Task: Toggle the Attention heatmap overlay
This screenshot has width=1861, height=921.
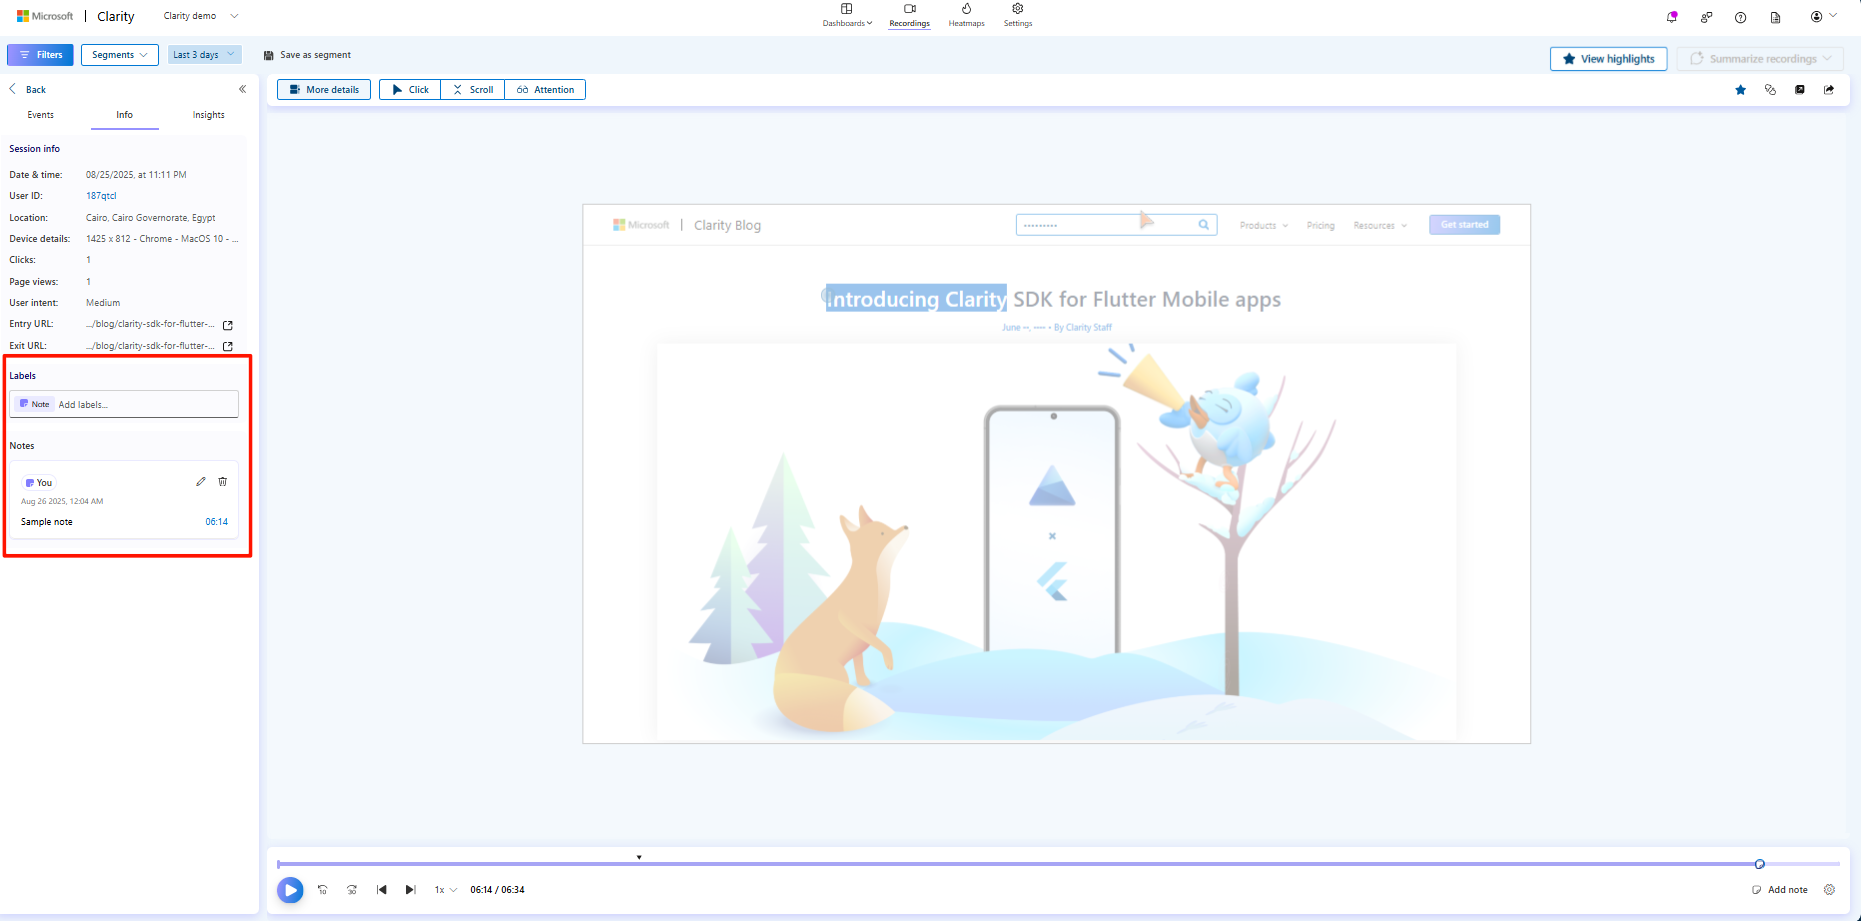Action: (x=545, y=90)
